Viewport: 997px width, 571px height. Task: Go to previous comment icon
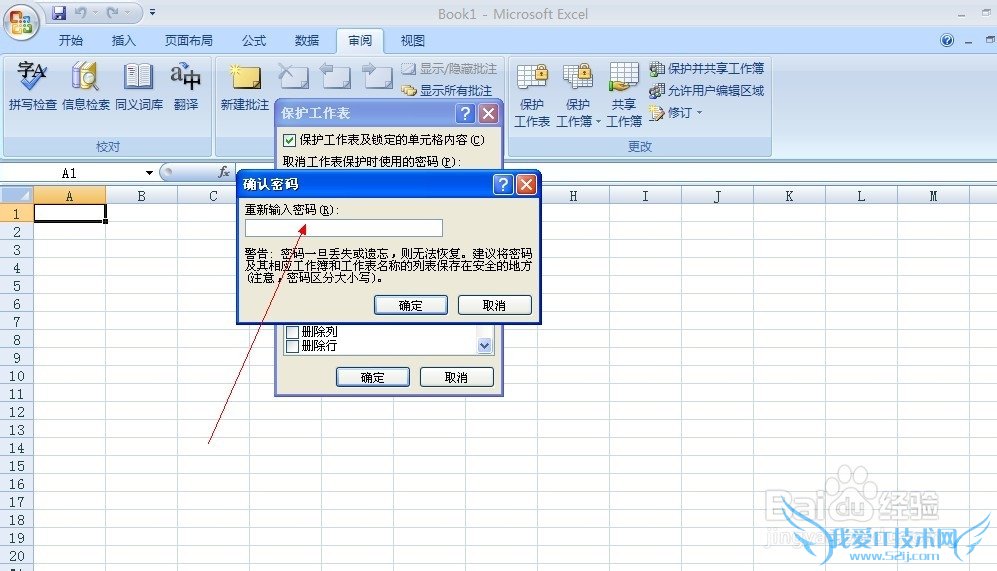tap(335, 77)
